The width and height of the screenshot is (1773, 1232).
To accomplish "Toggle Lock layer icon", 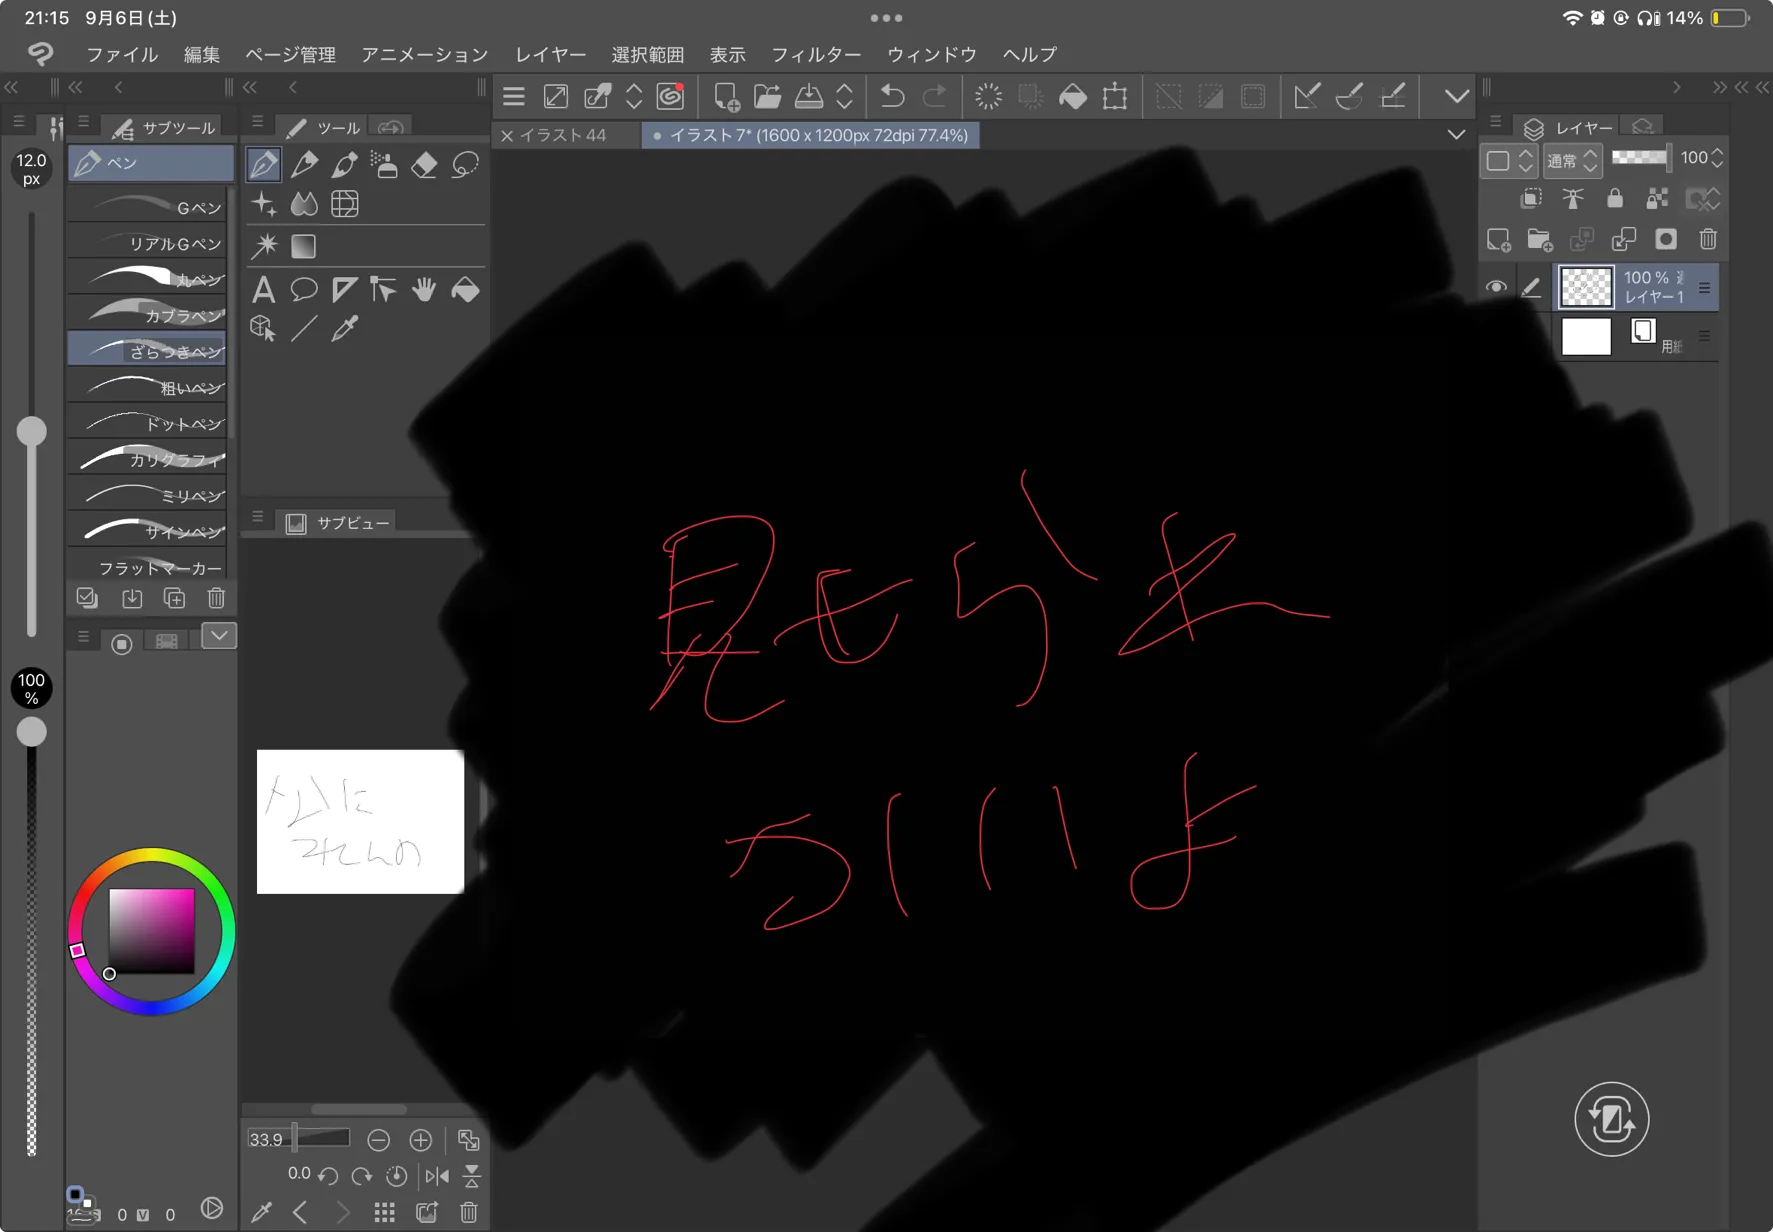I will pos(1615,199).
